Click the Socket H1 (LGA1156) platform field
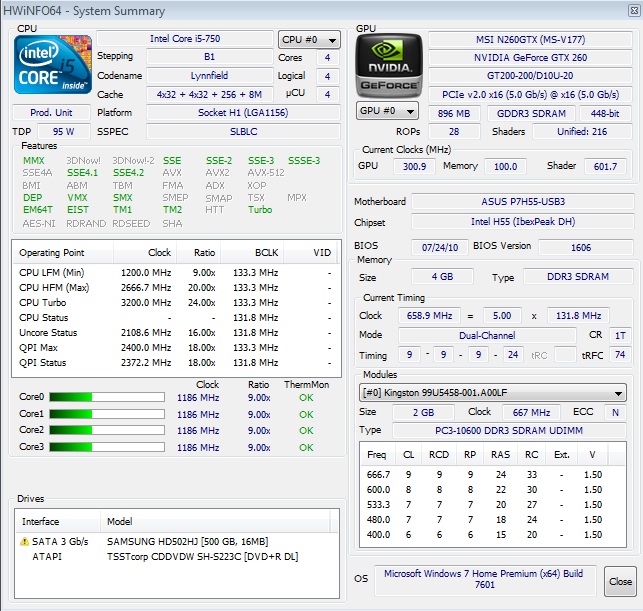This screenshot has height=611, width=643. [243, 113]
